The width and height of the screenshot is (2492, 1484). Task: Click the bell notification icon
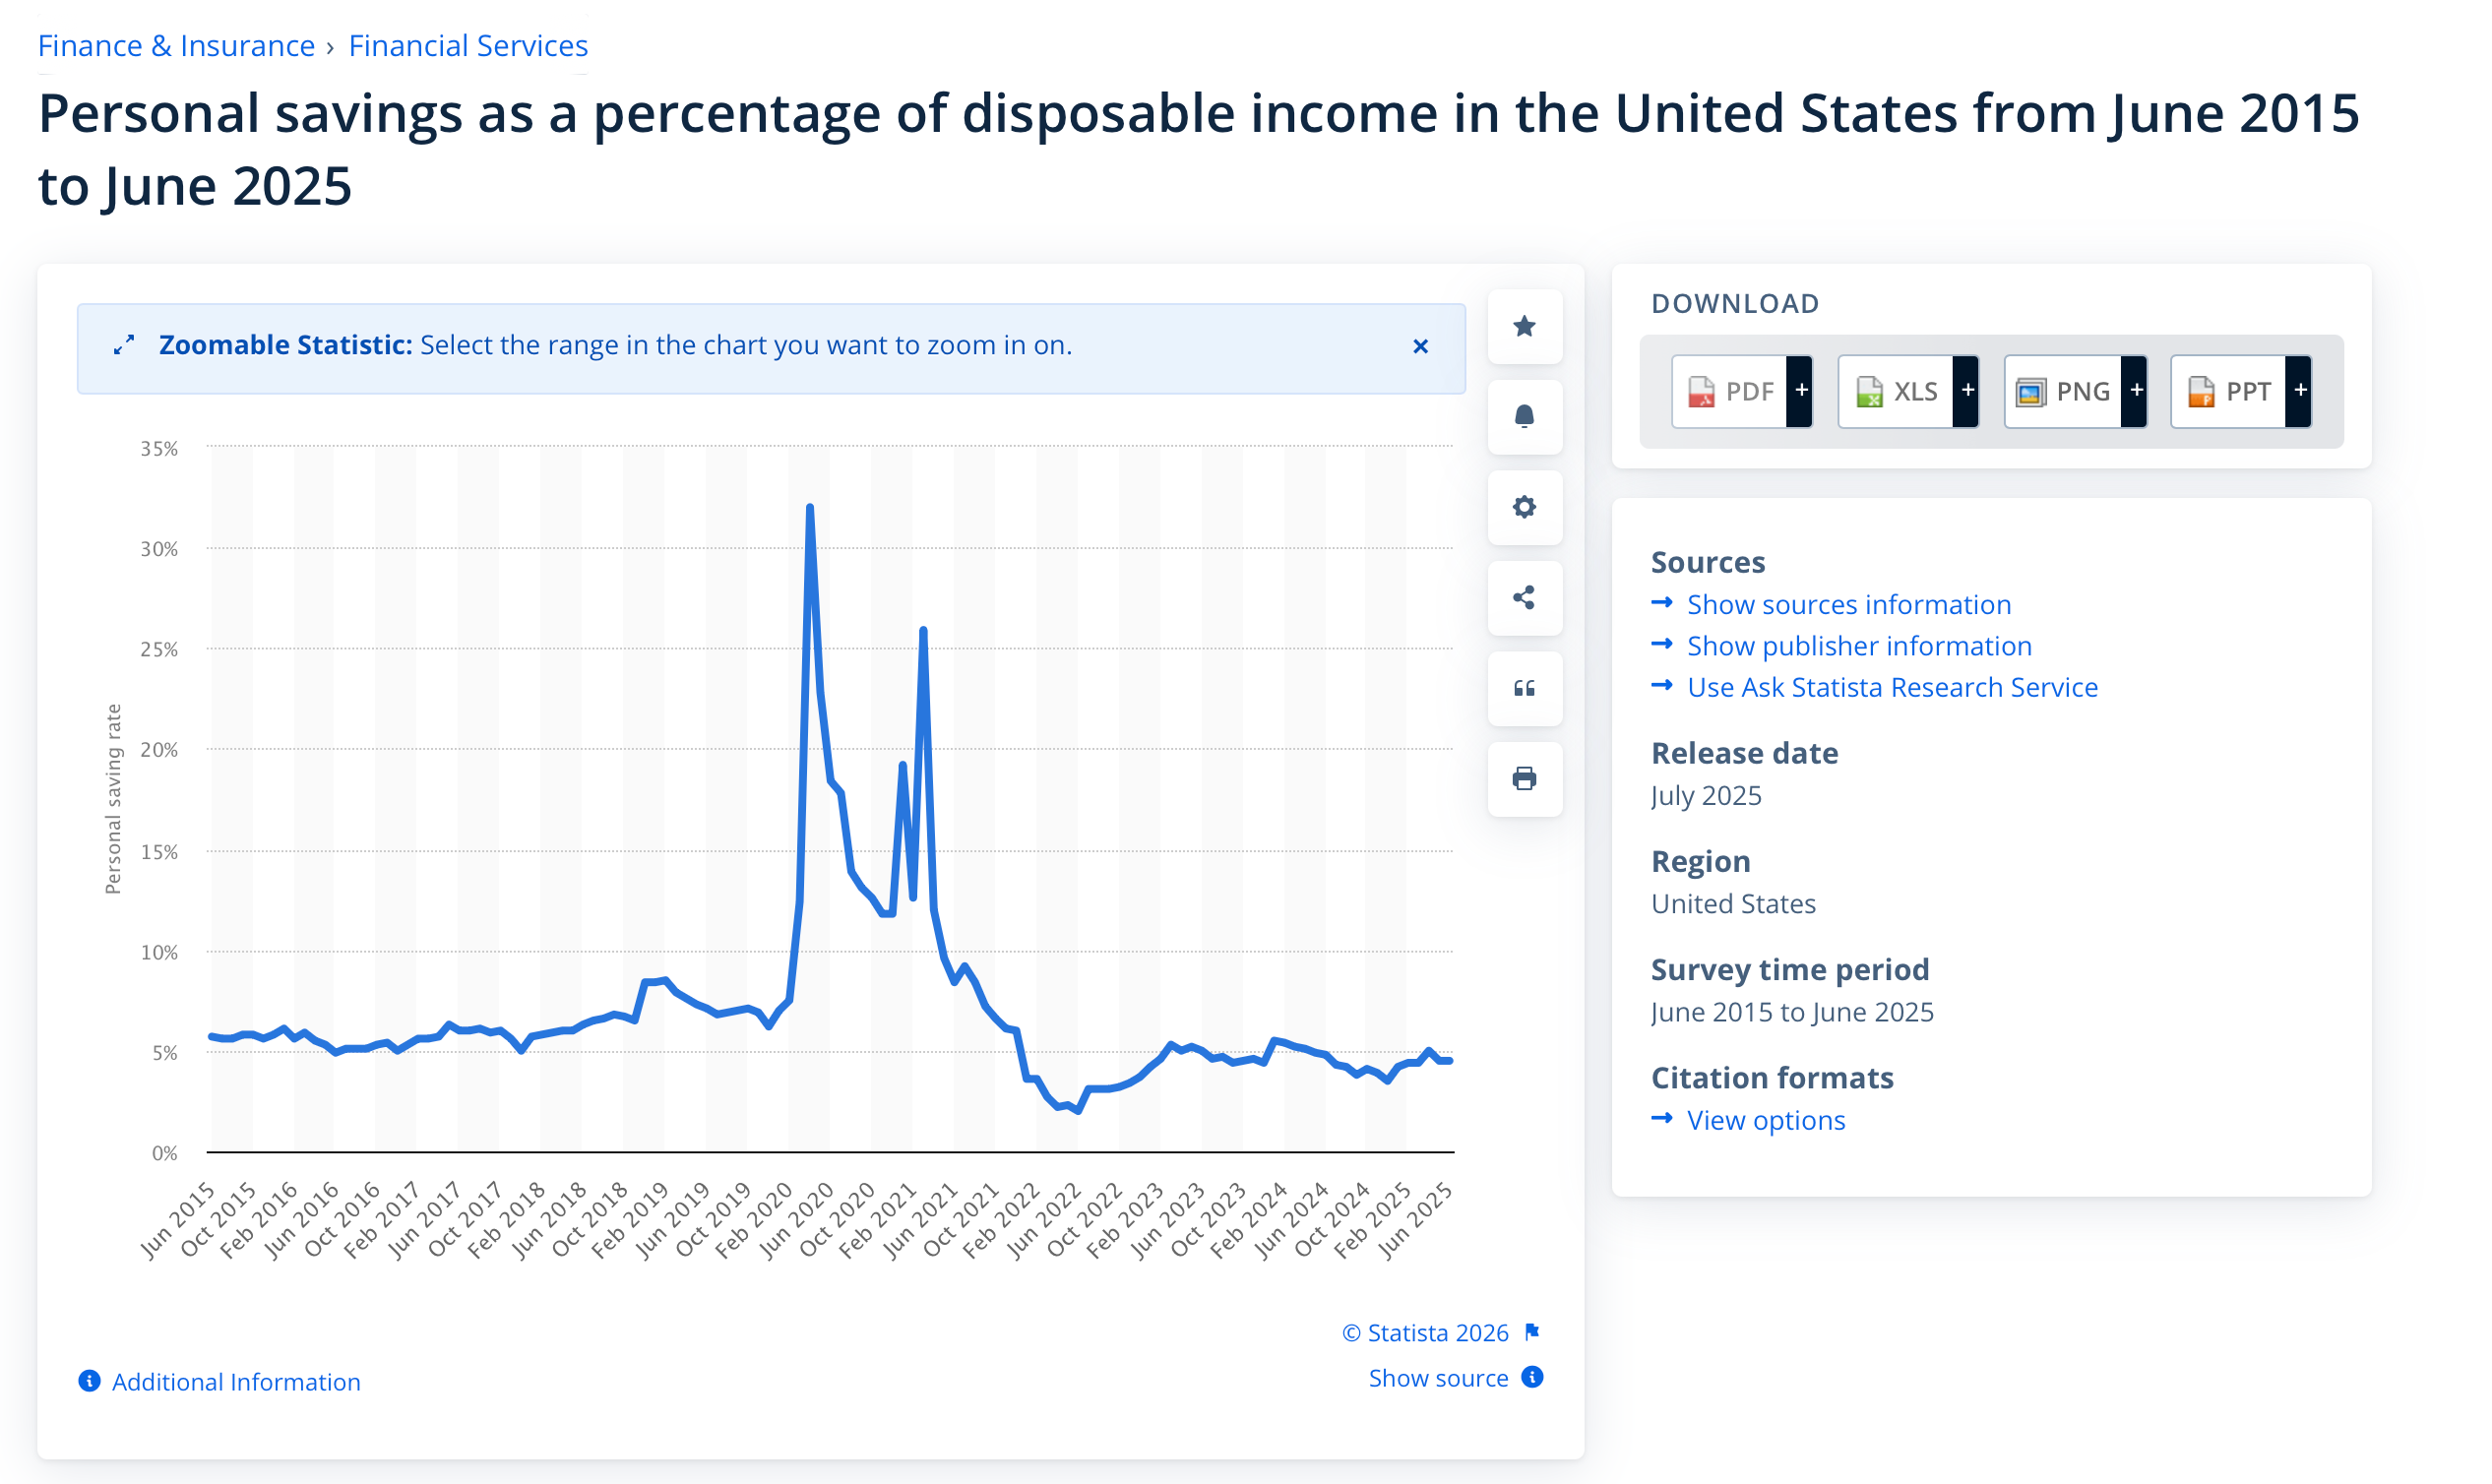(1524, 416)
